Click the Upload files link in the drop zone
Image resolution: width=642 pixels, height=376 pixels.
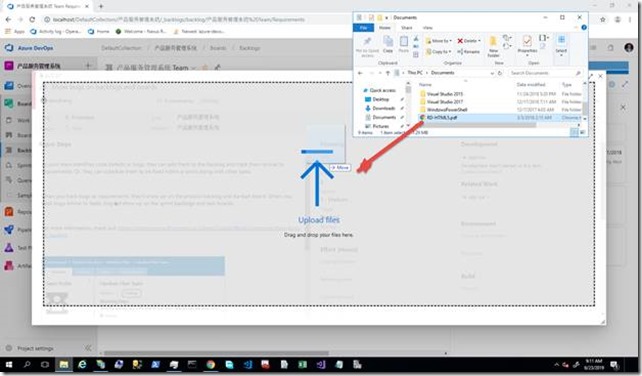pos(319,220)
